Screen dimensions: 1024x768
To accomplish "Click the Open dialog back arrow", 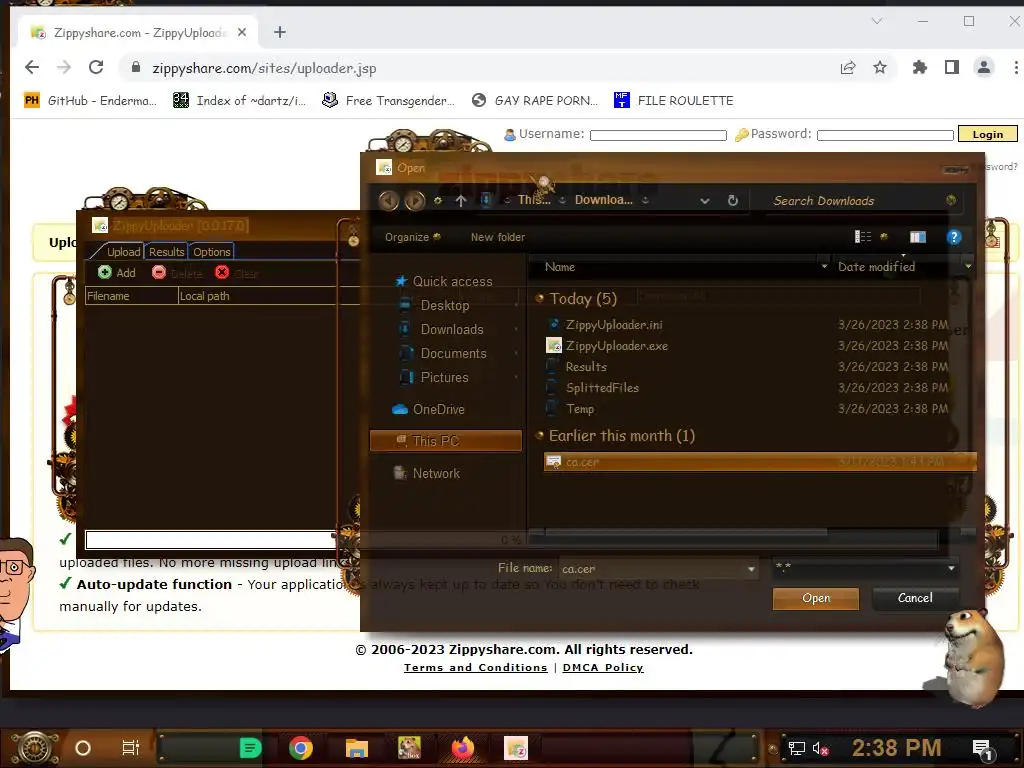I will [x=389, y=200].
